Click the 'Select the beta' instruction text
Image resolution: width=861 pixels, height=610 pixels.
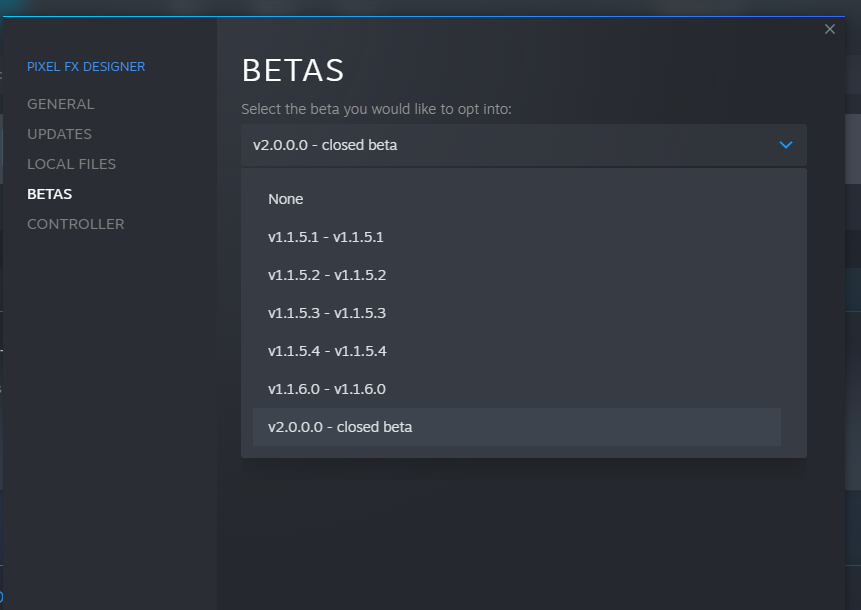[376, 109]
